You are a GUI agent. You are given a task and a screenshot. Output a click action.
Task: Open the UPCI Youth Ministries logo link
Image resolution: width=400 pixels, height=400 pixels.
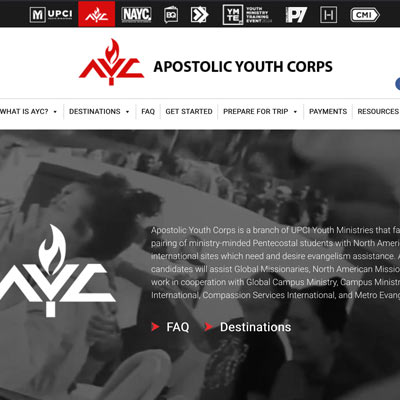point(51,15)
